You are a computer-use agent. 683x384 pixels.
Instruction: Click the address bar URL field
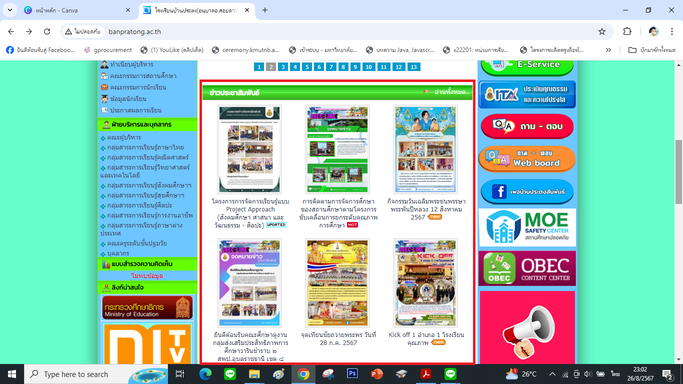click(348, 31)
